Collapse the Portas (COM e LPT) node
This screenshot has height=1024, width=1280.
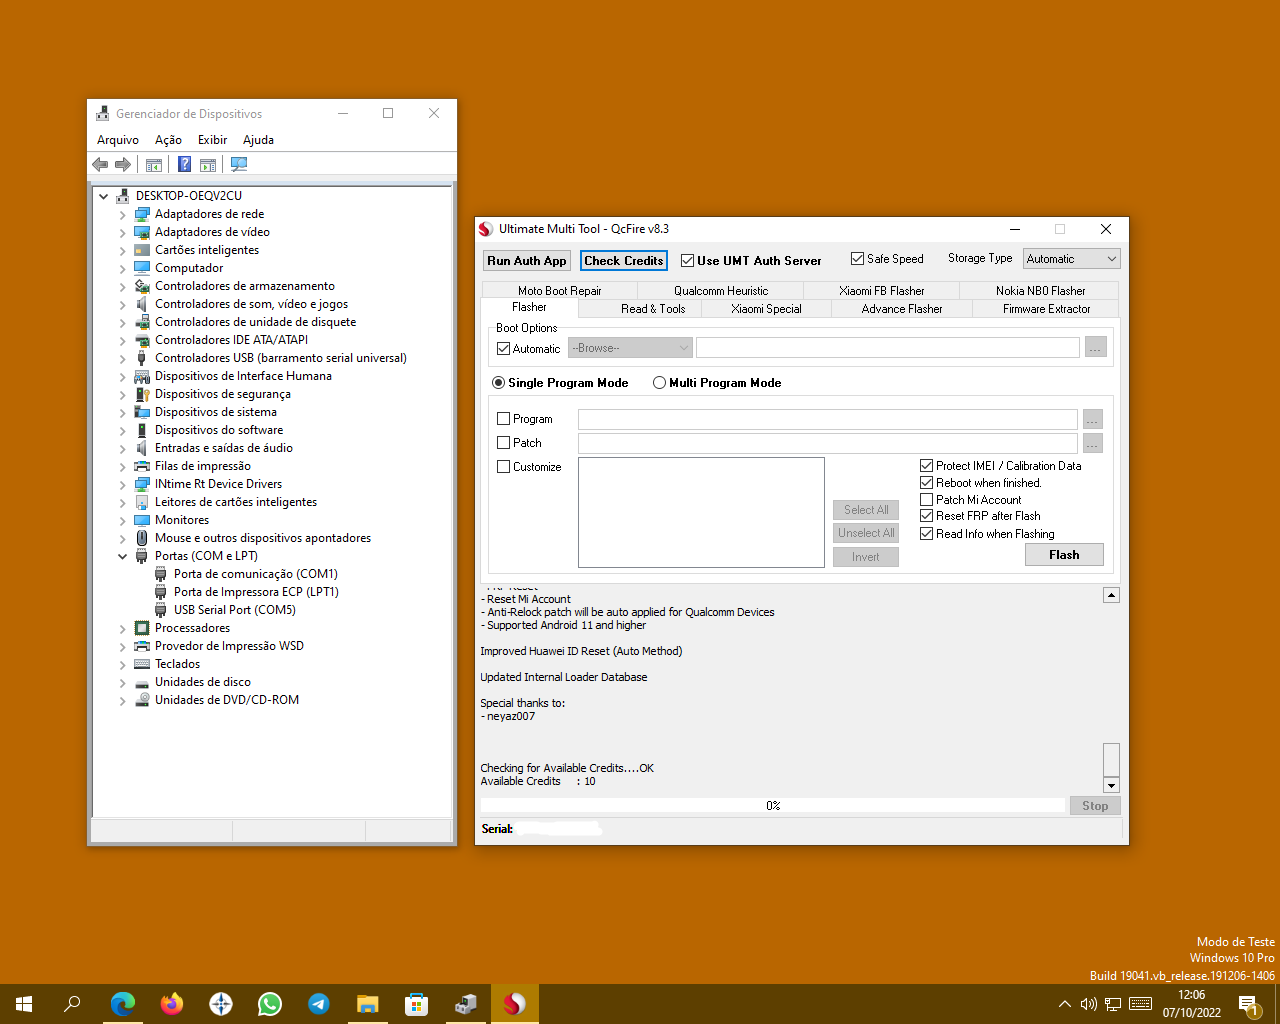point(123,556)
